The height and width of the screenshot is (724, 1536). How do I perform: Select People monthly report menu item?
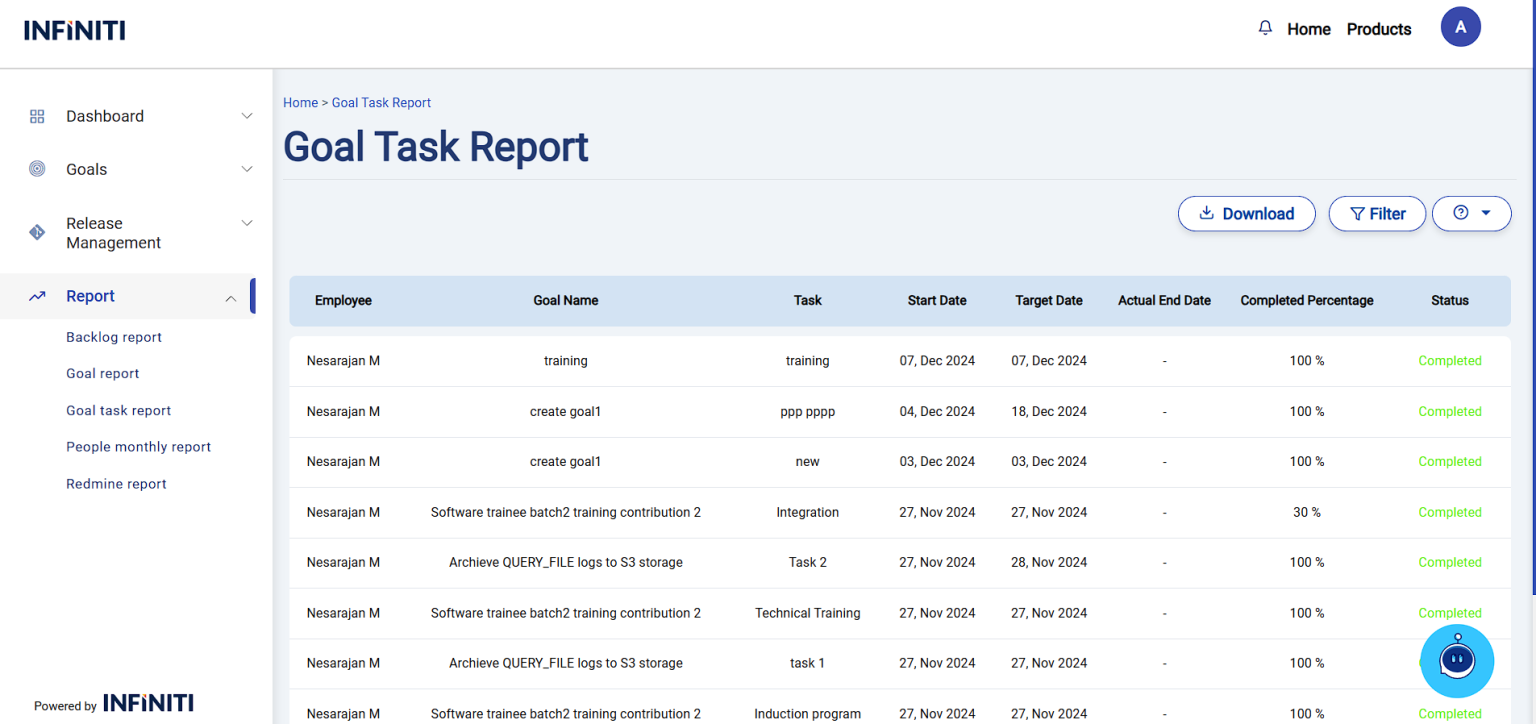138,447
